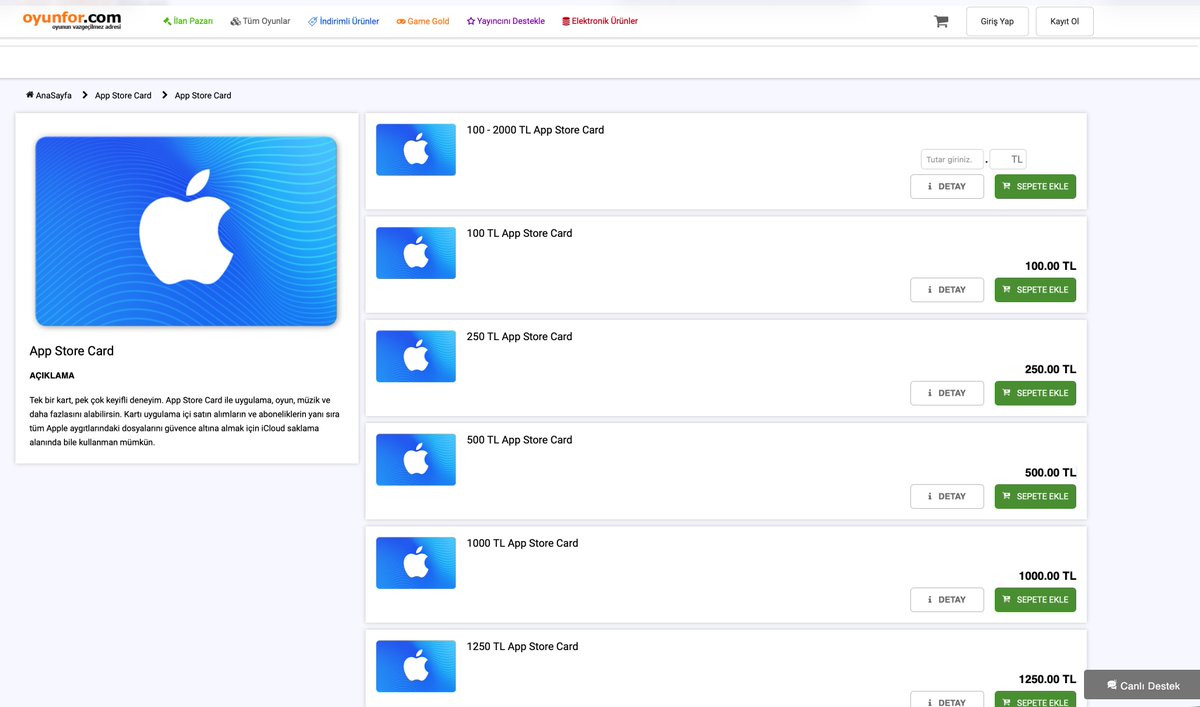Click the 250.00 TL price
Viewport: 1200px width, 707px height.
(1050, 369)
